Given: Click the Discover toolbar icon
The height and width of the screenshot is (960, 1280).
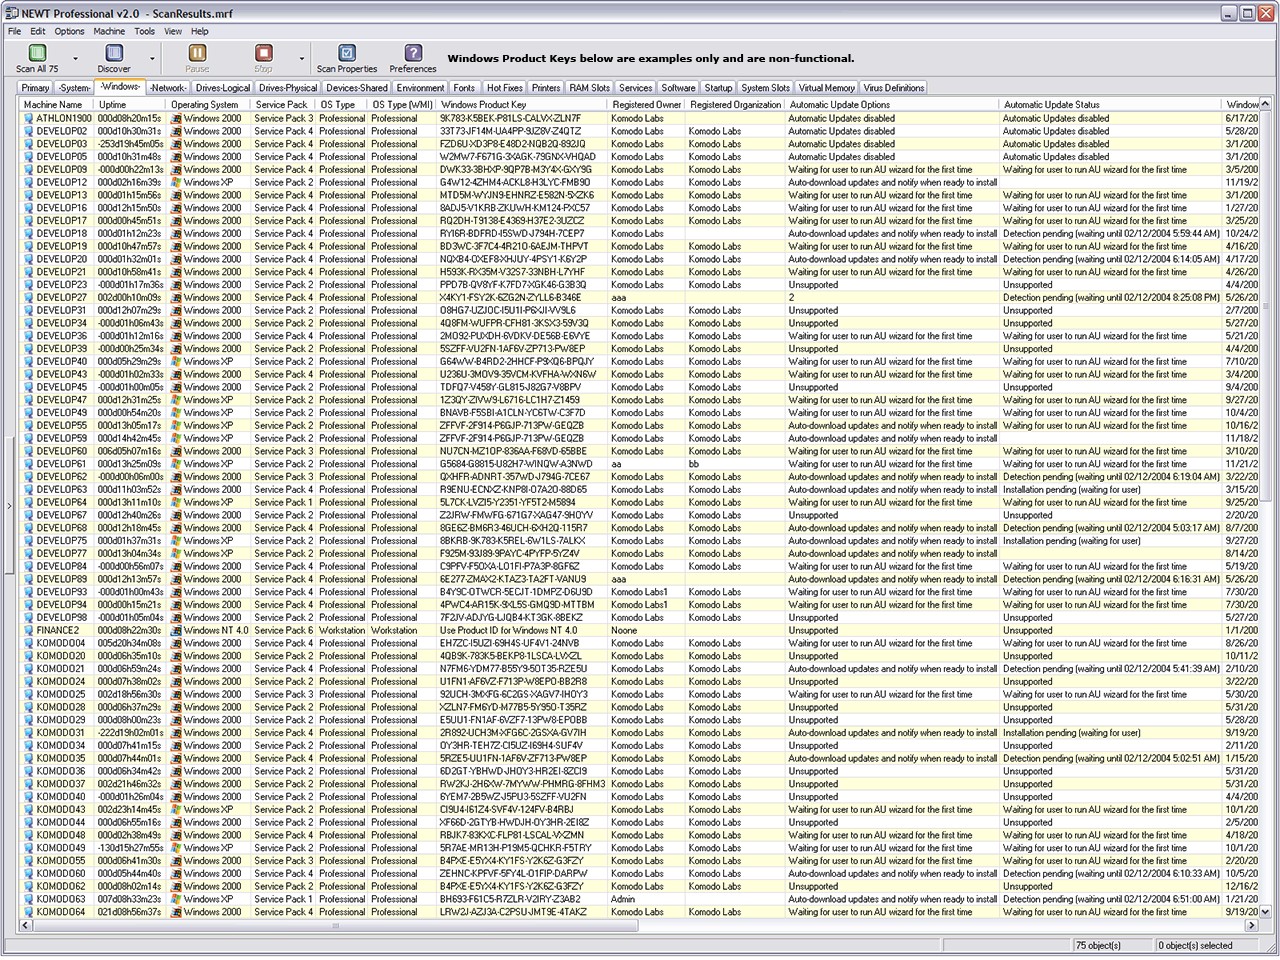Looking at the screenshot, I should [113, 54].
